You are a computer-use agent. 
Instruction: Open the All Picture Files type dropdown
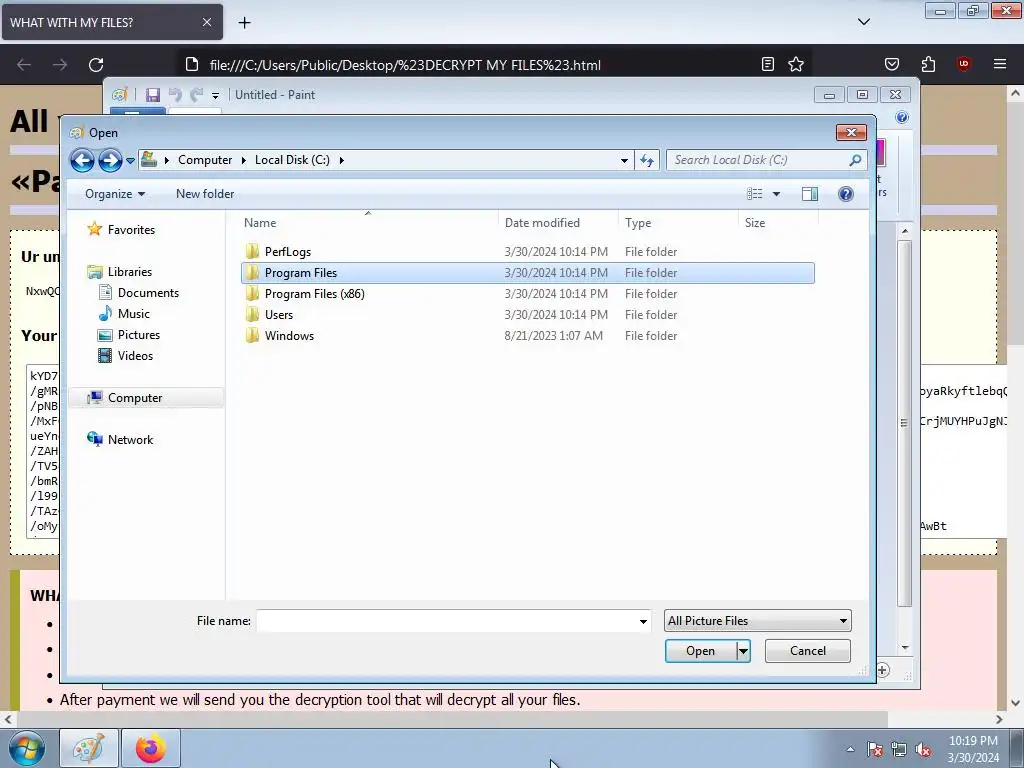[758, 620]
